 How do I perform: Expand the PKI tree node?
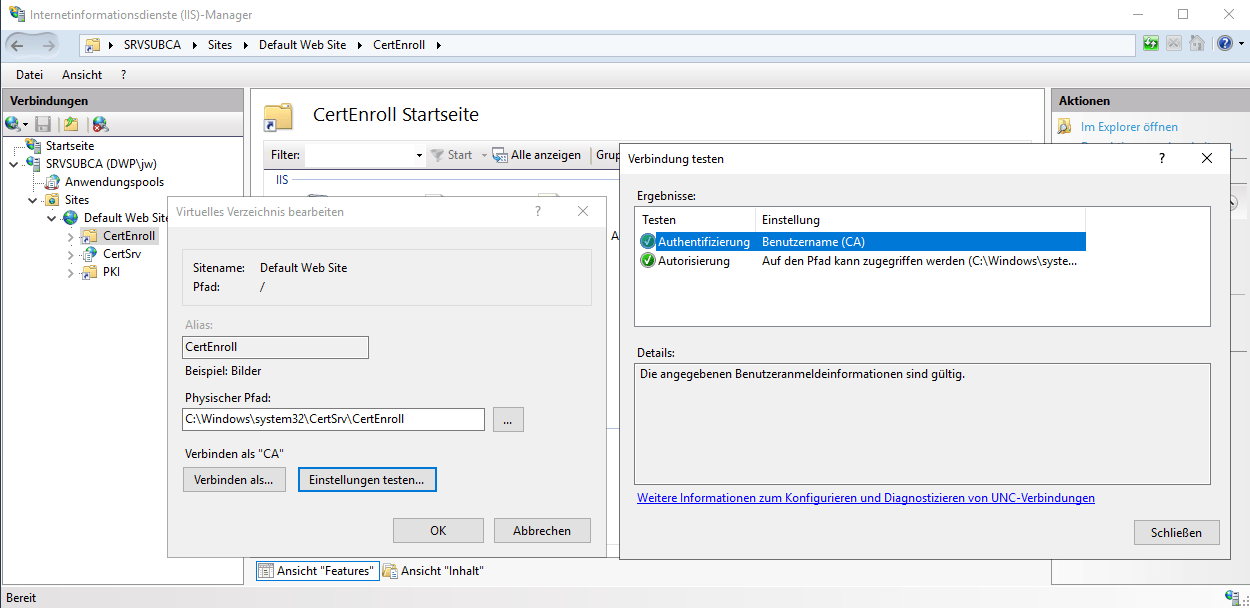click(71, 272)
